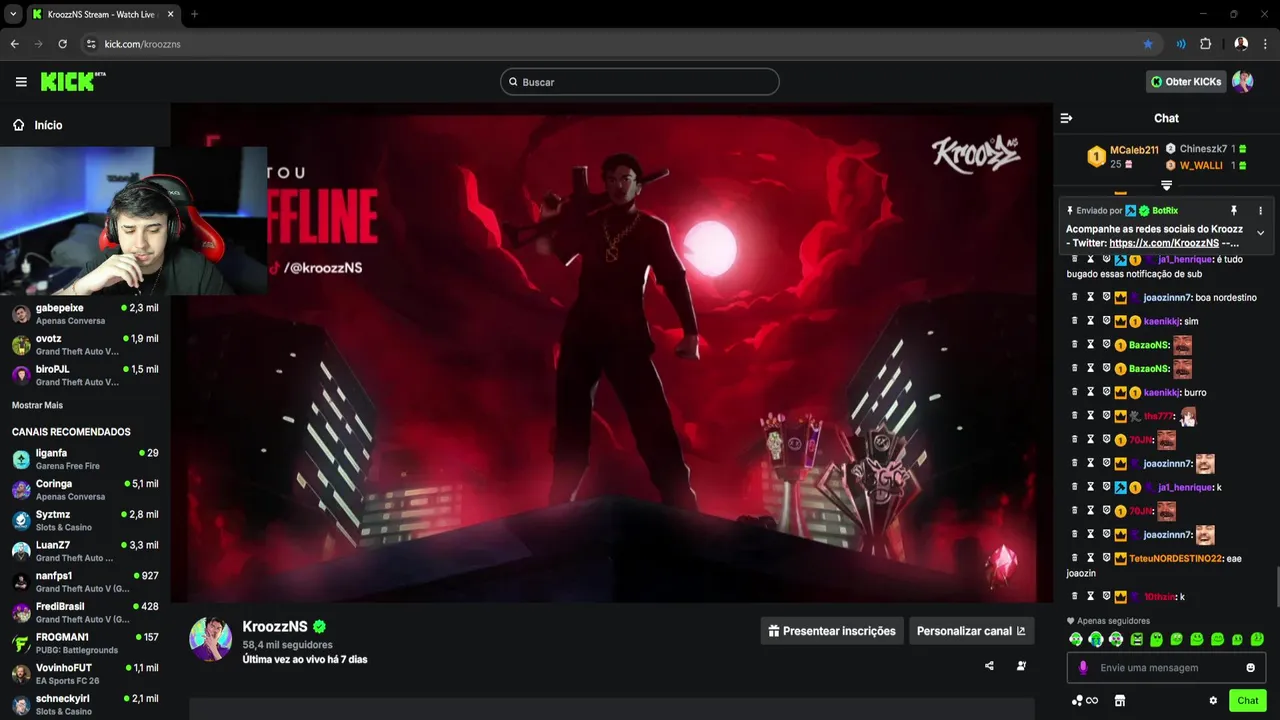Click the Envie uma mensagem input
Screen dimensions: 1280x720
tap(1166, 668)
